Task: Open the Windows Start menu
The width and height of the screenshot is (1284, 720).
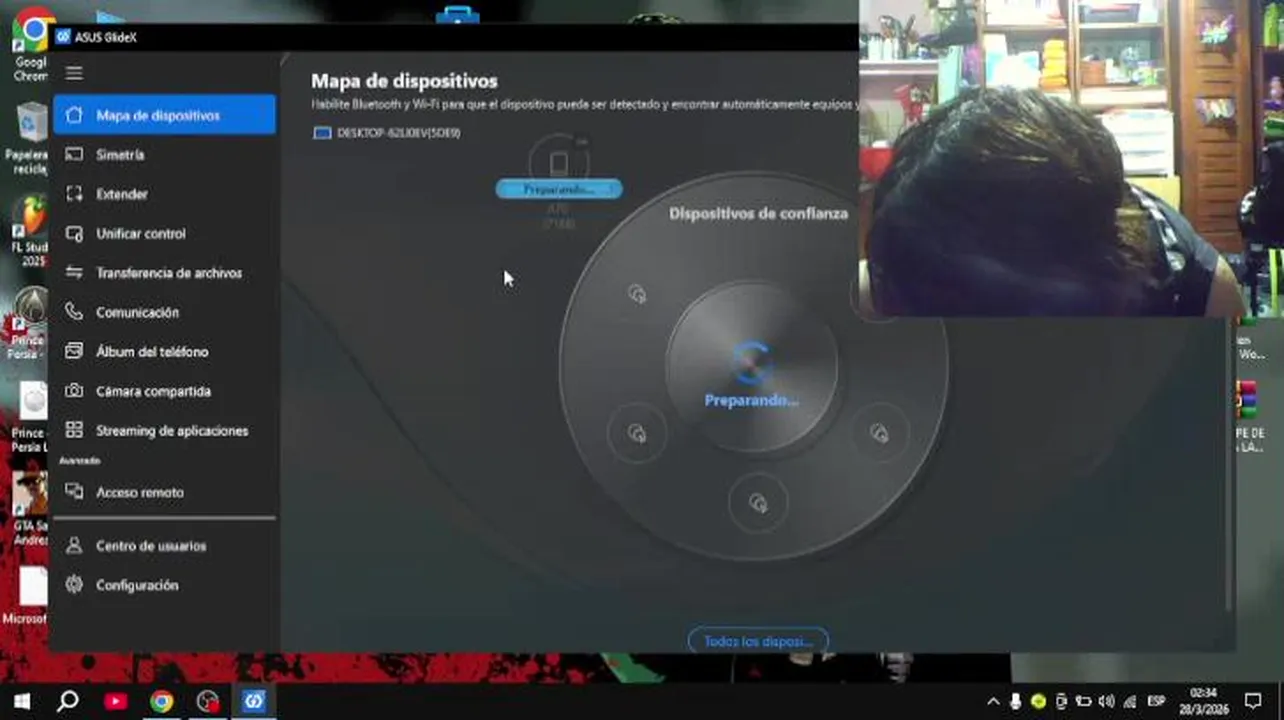Action: 21,701
